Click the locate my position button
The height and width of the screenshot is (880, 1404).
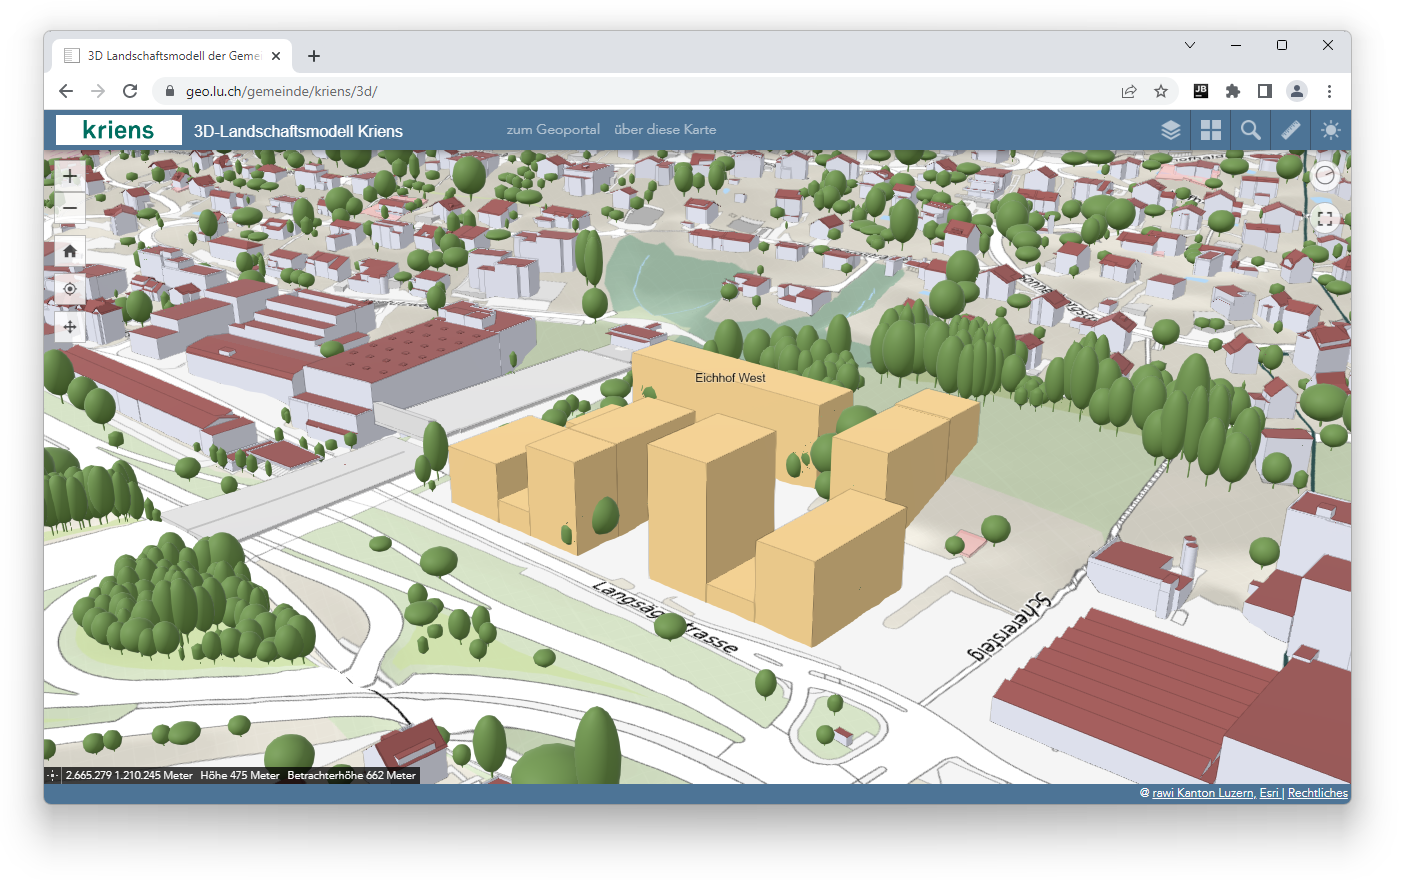pyautogui.click(x=70, y=289)
